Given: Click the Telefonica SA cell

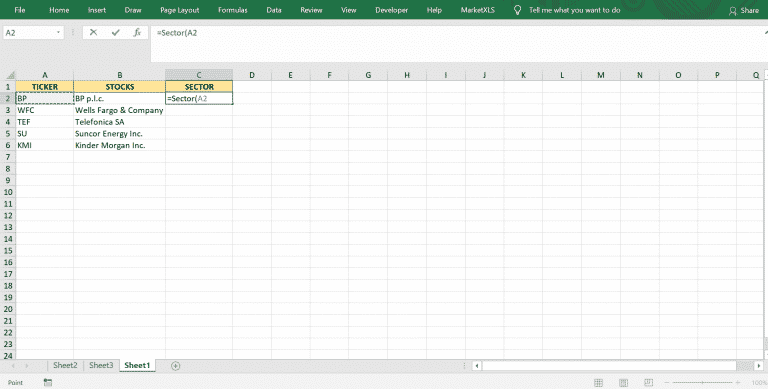Looking at the screenshot, I should click(120, 122).
